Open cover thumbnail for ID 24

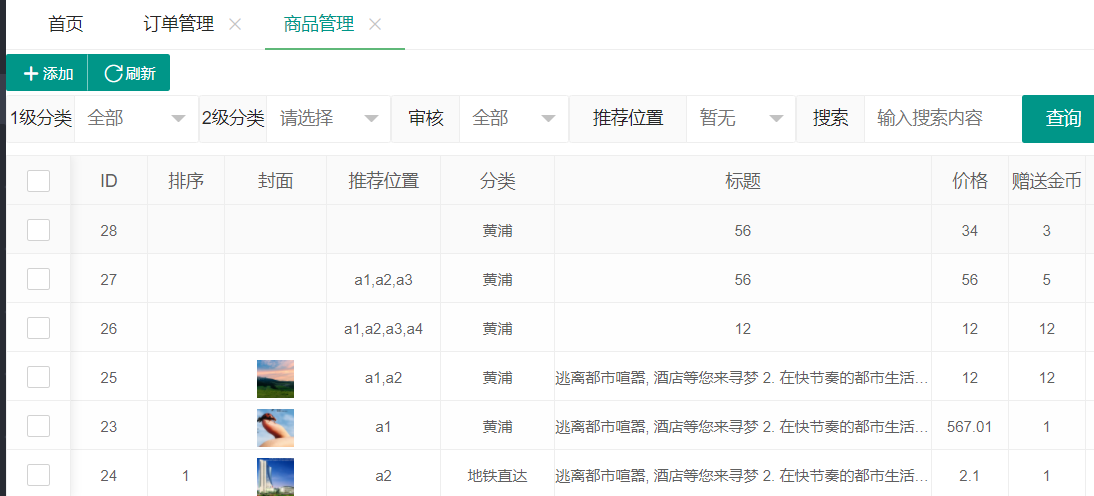[275, 476]
